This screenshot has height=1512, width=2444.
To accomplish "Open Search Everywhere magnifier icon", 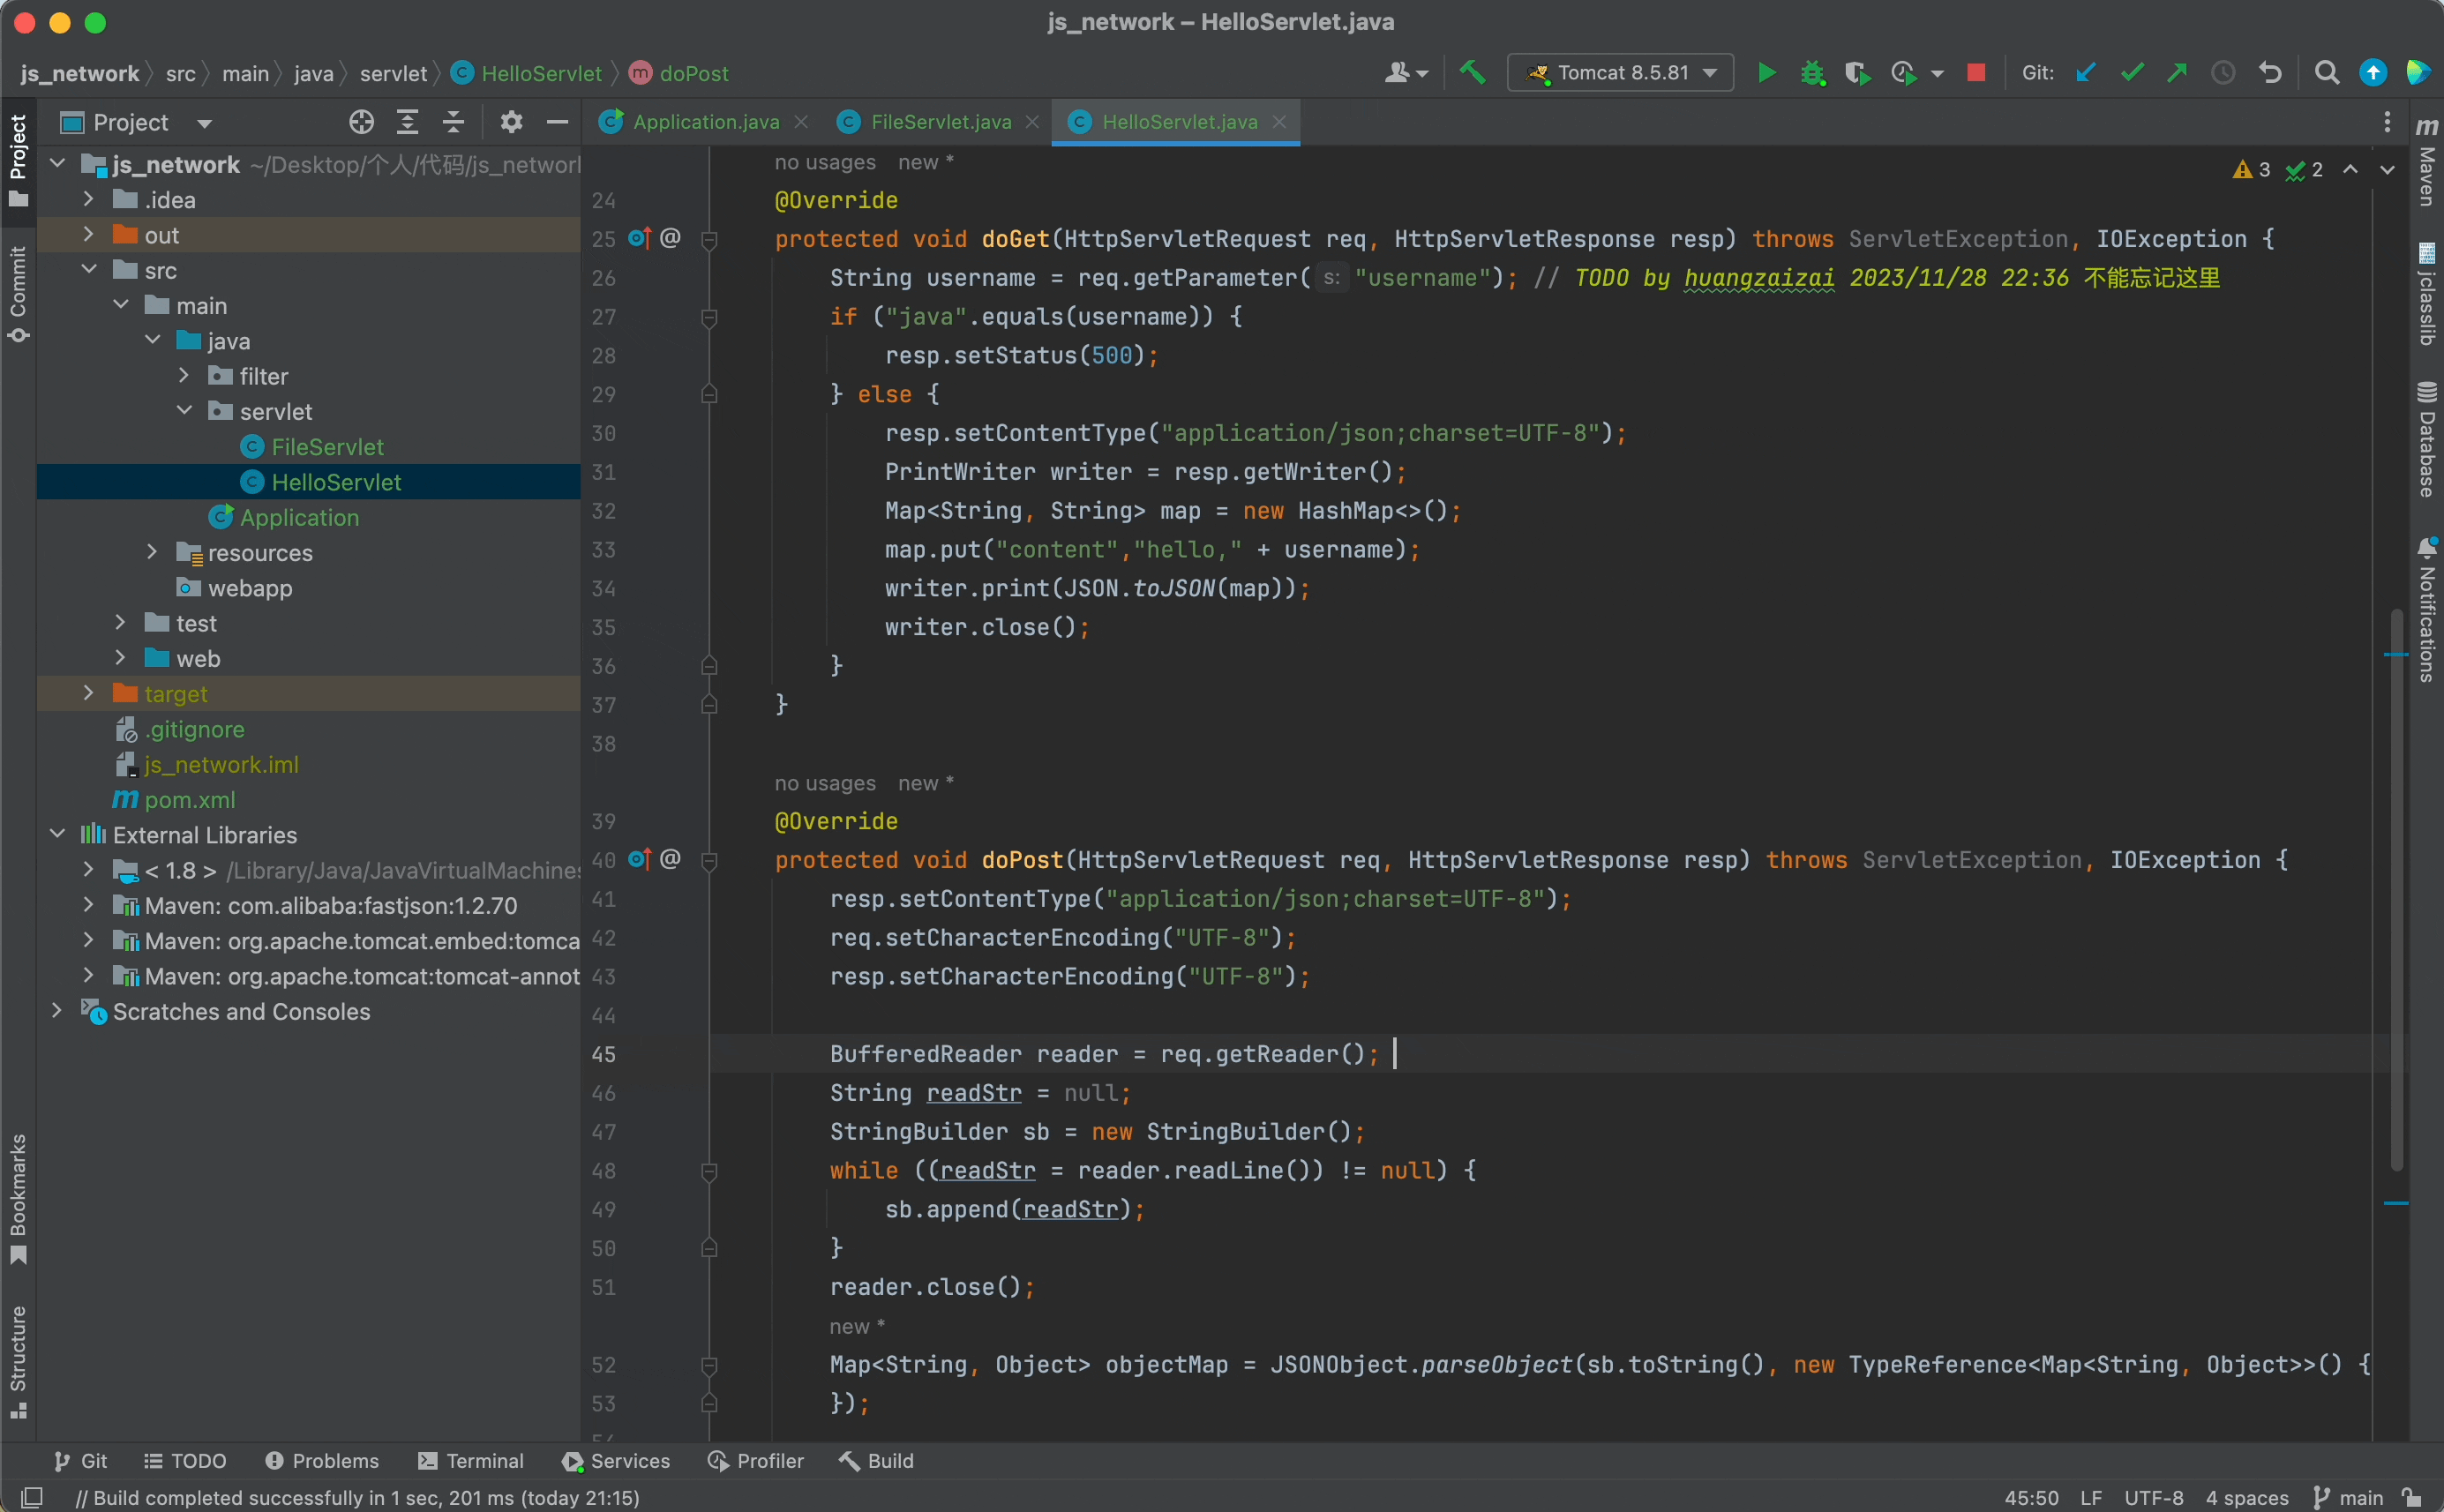I will (x=2326, y=73).
